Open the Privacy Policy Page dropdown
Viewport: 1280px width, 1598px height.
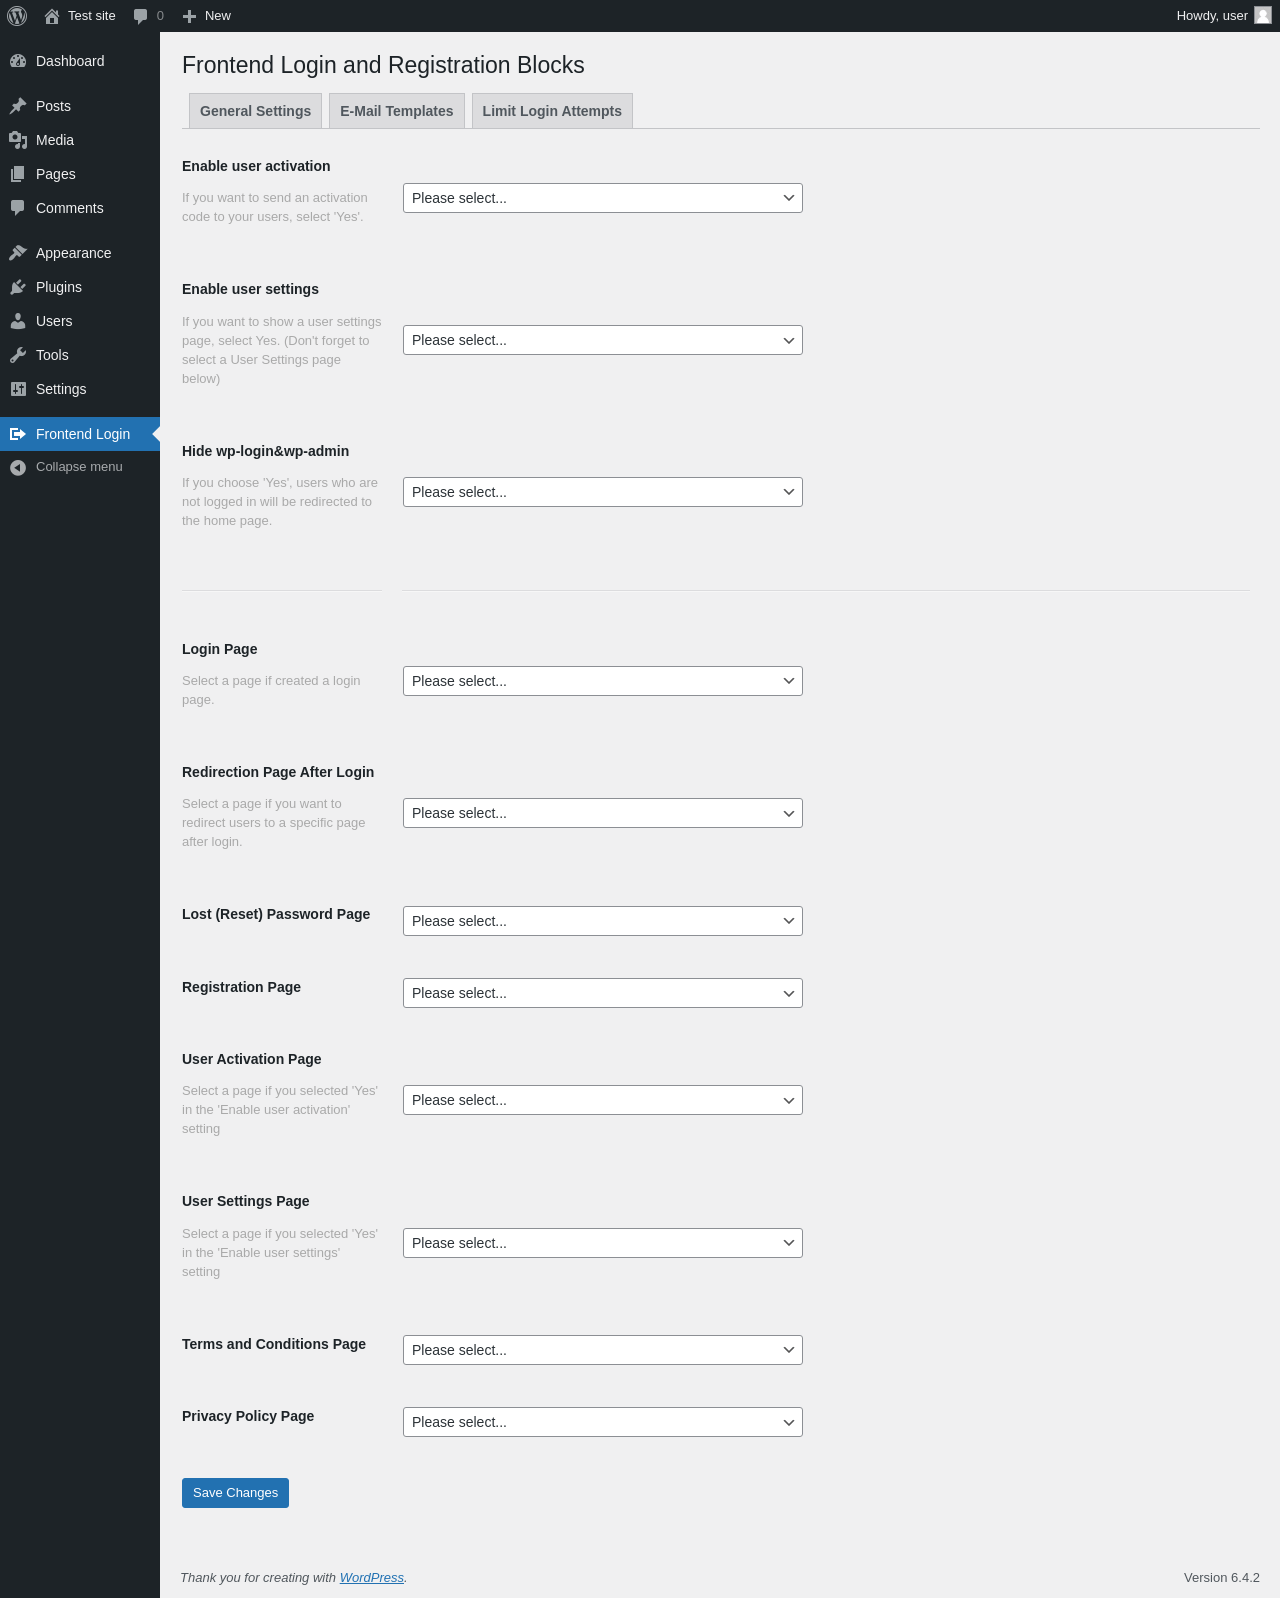coord(603,1422)
